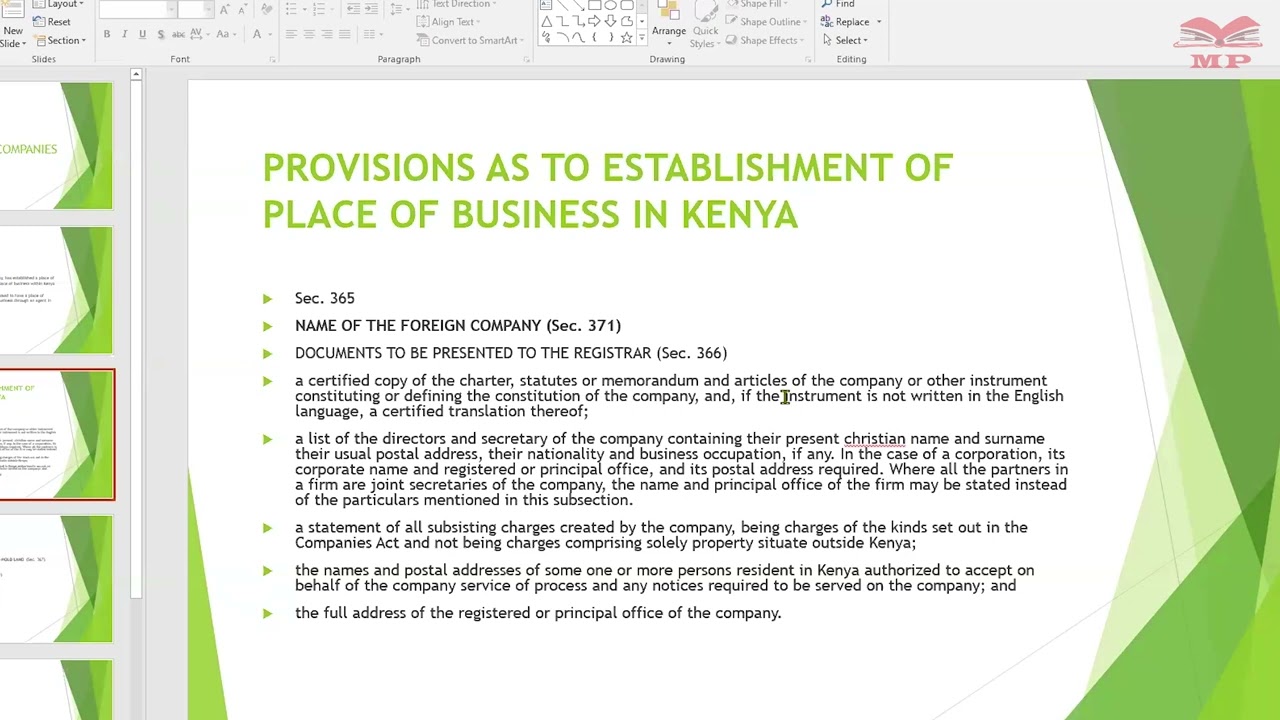Open Arrange options in Drawing group

669,24
